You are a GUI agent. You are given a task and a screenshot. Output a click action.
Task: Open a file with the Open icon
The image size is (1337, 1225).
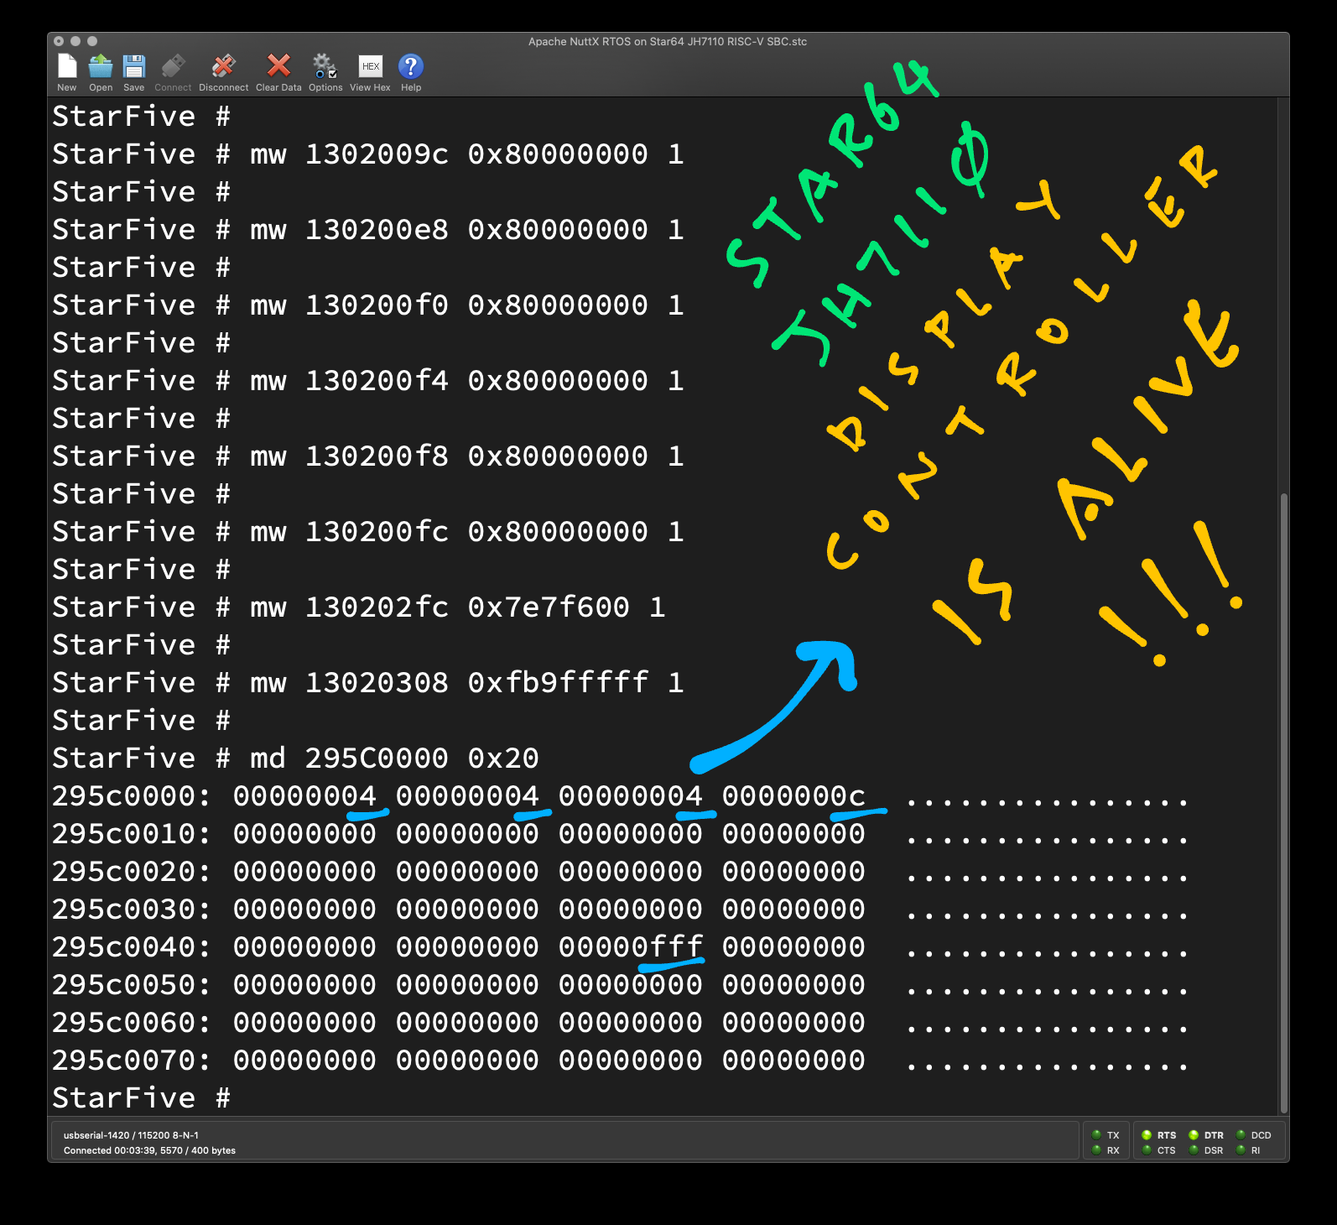click(x=101, y=67)
